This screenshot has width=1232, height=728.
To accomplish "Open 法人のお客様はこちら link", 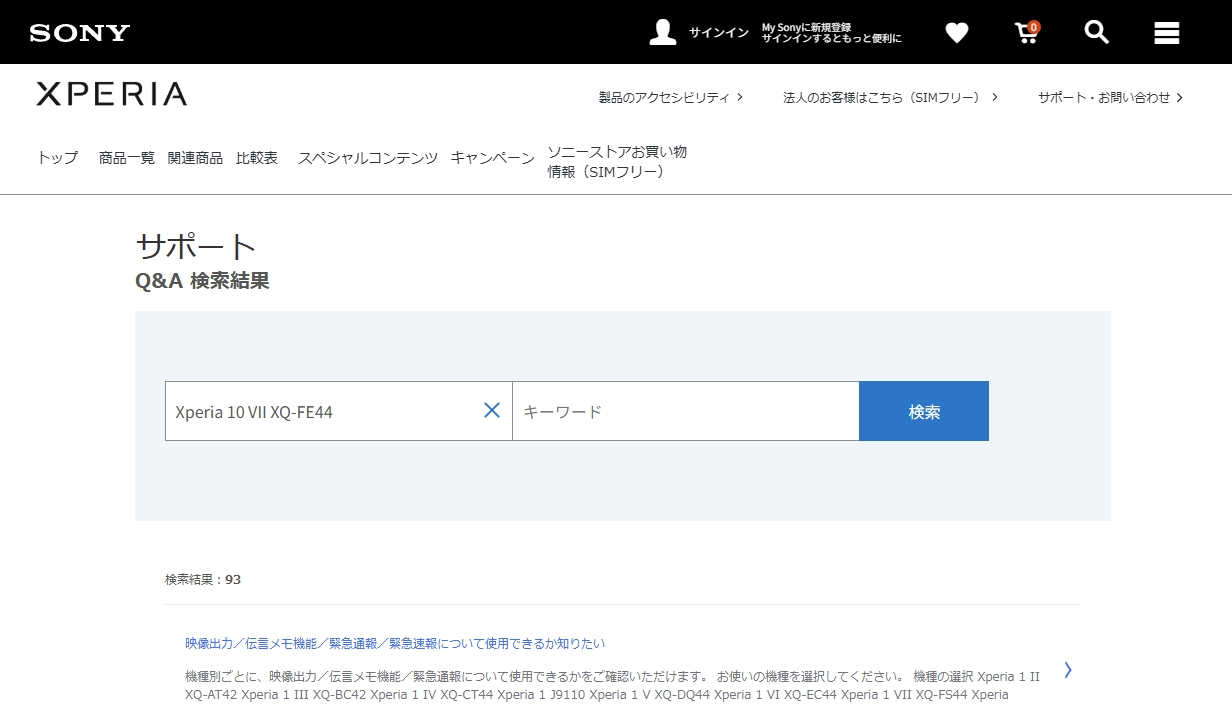I will coord(890,97).
